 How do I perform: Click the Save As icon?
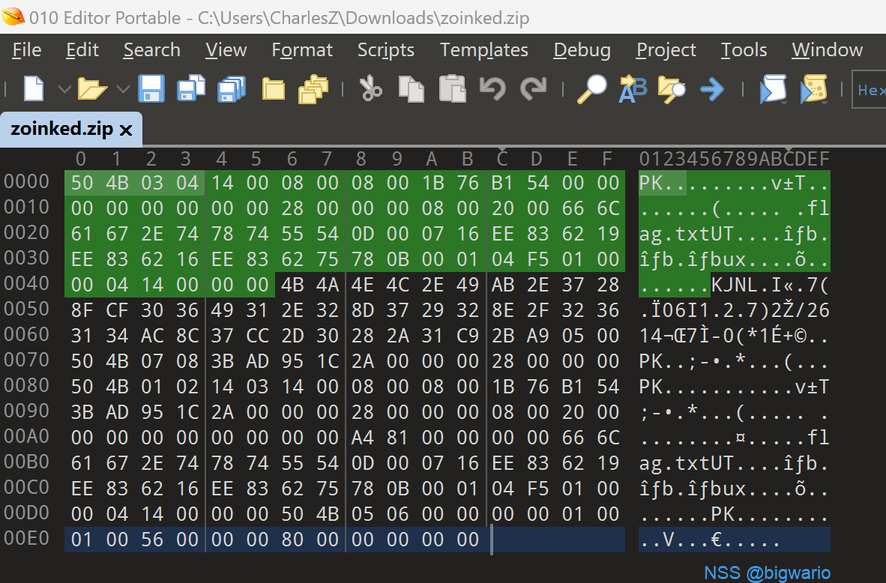191,89
